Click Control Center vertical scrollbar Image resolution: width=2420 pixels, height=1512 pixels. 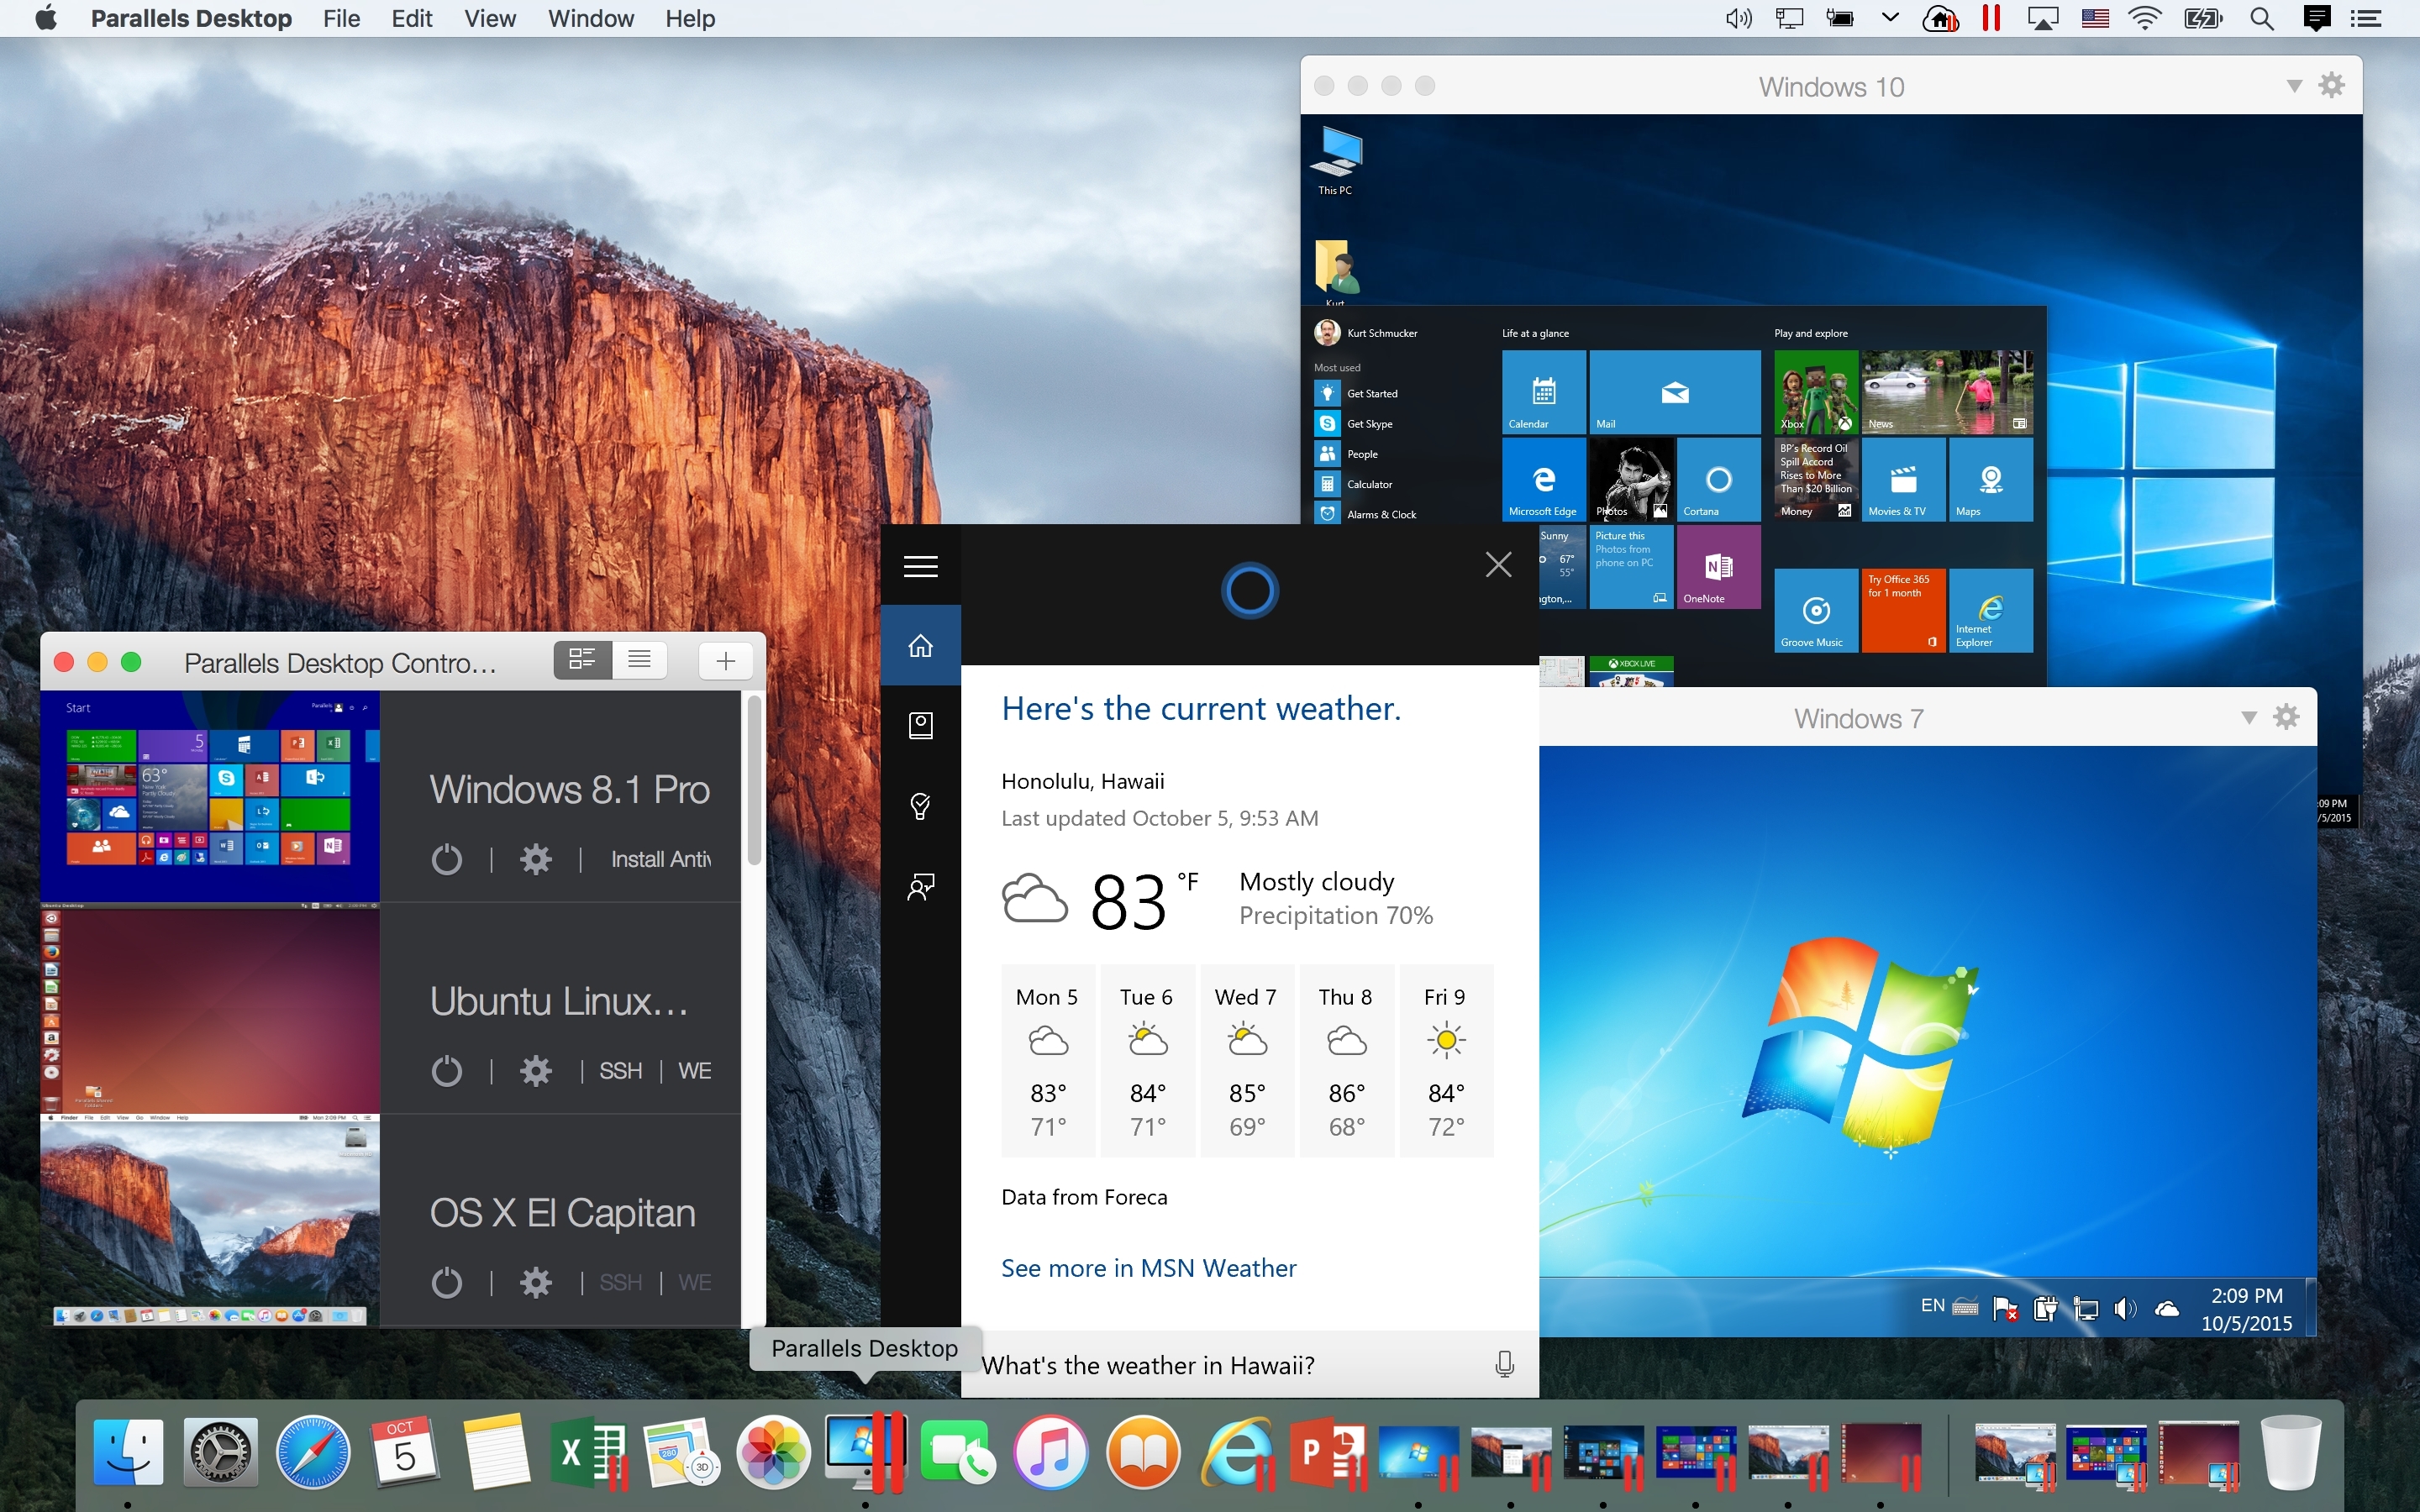click(x=754, y=780)
